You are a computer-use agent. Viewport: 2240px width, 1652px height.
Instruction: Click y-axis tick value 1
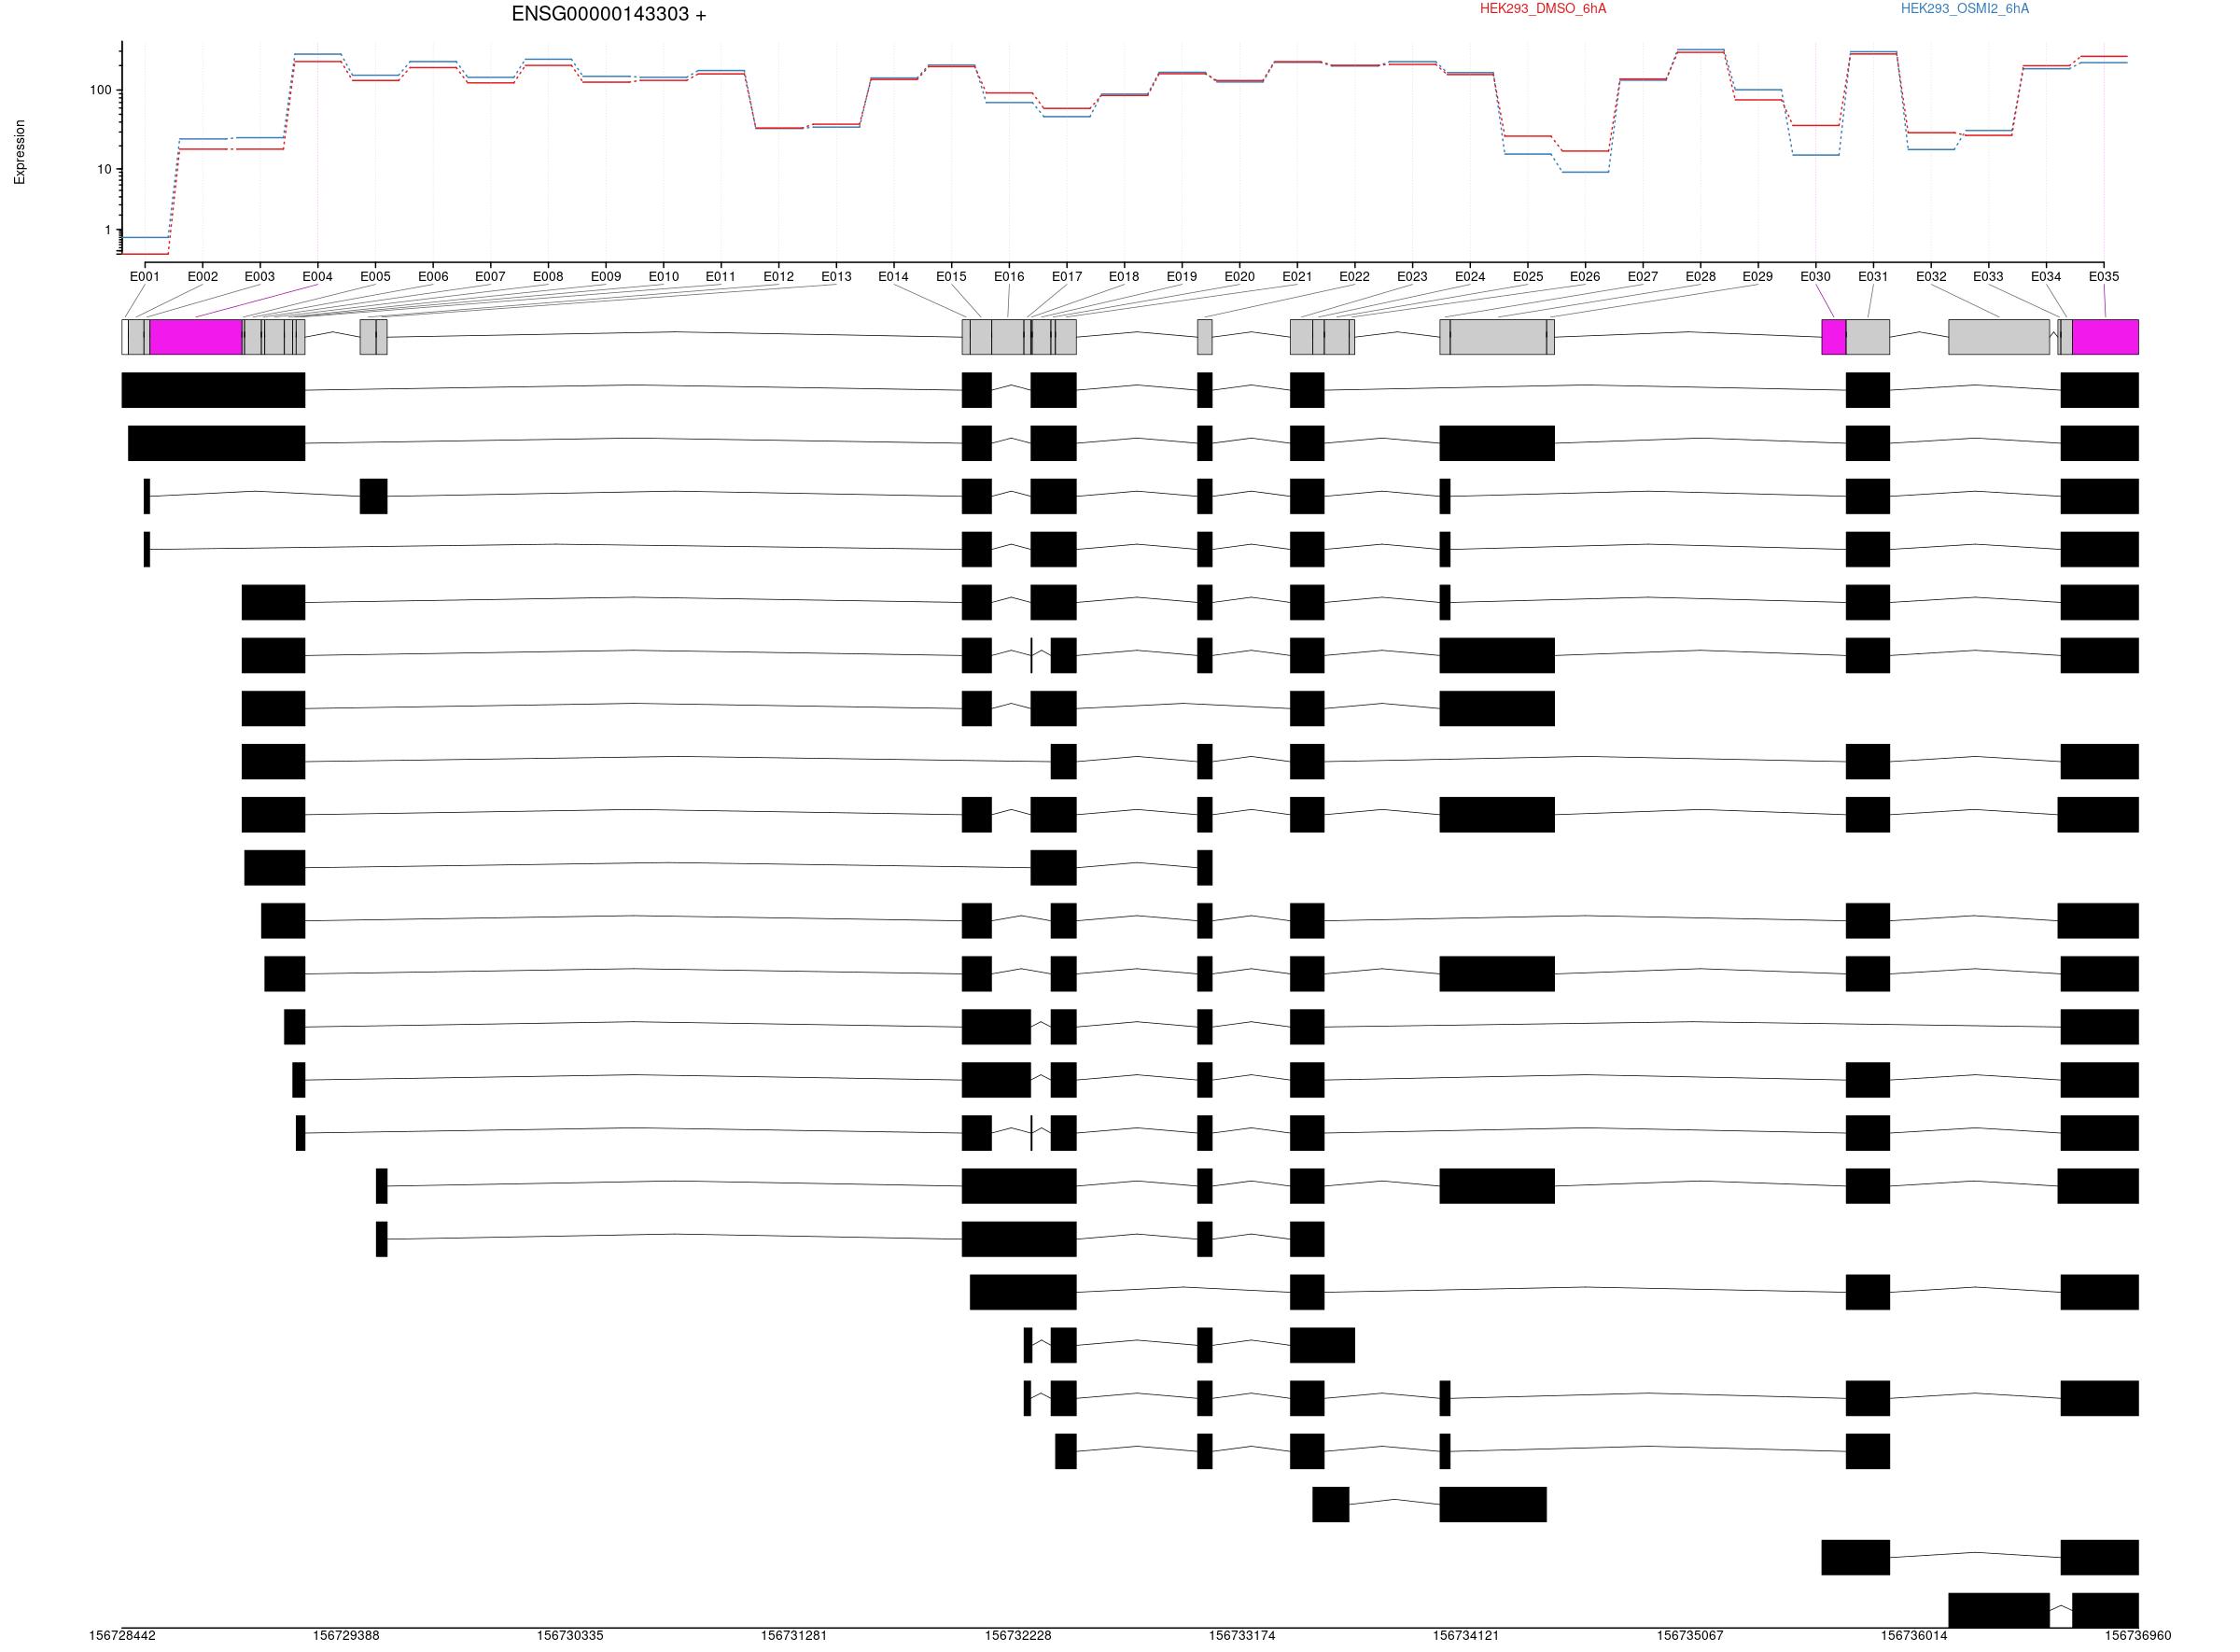coord(108,231)
